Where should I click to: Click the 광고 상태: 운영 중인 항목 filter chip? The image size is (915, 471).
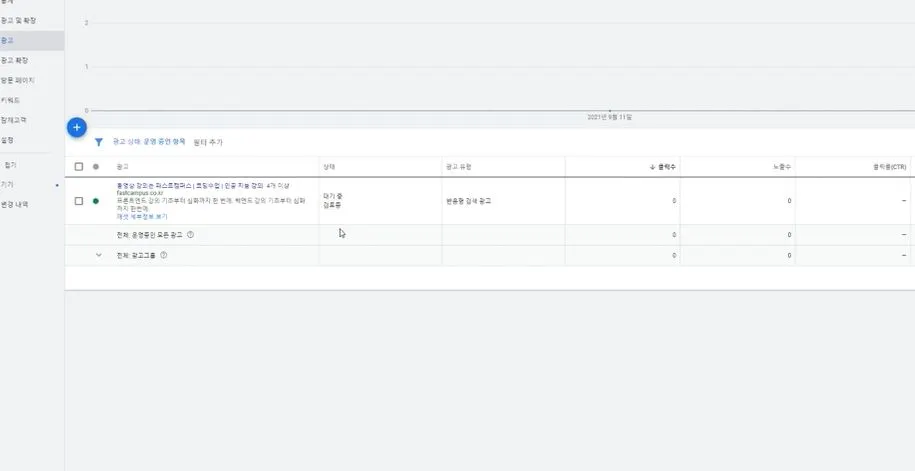149,142
